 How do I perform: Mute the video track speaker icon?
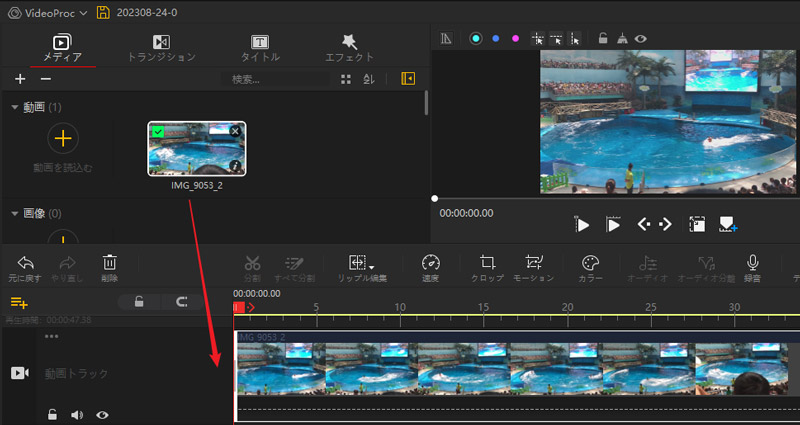pos(77,414)
